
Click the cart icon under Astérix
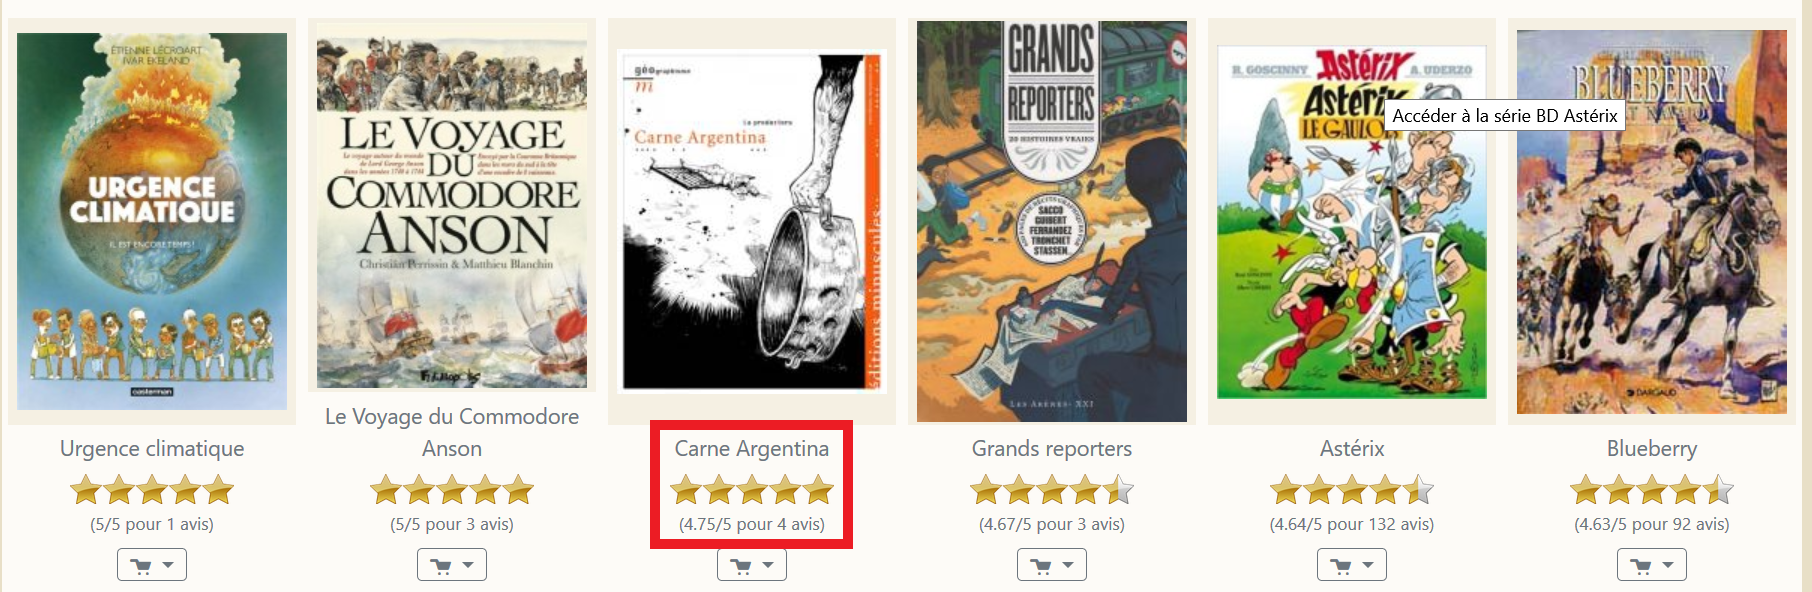(1342, 565)
